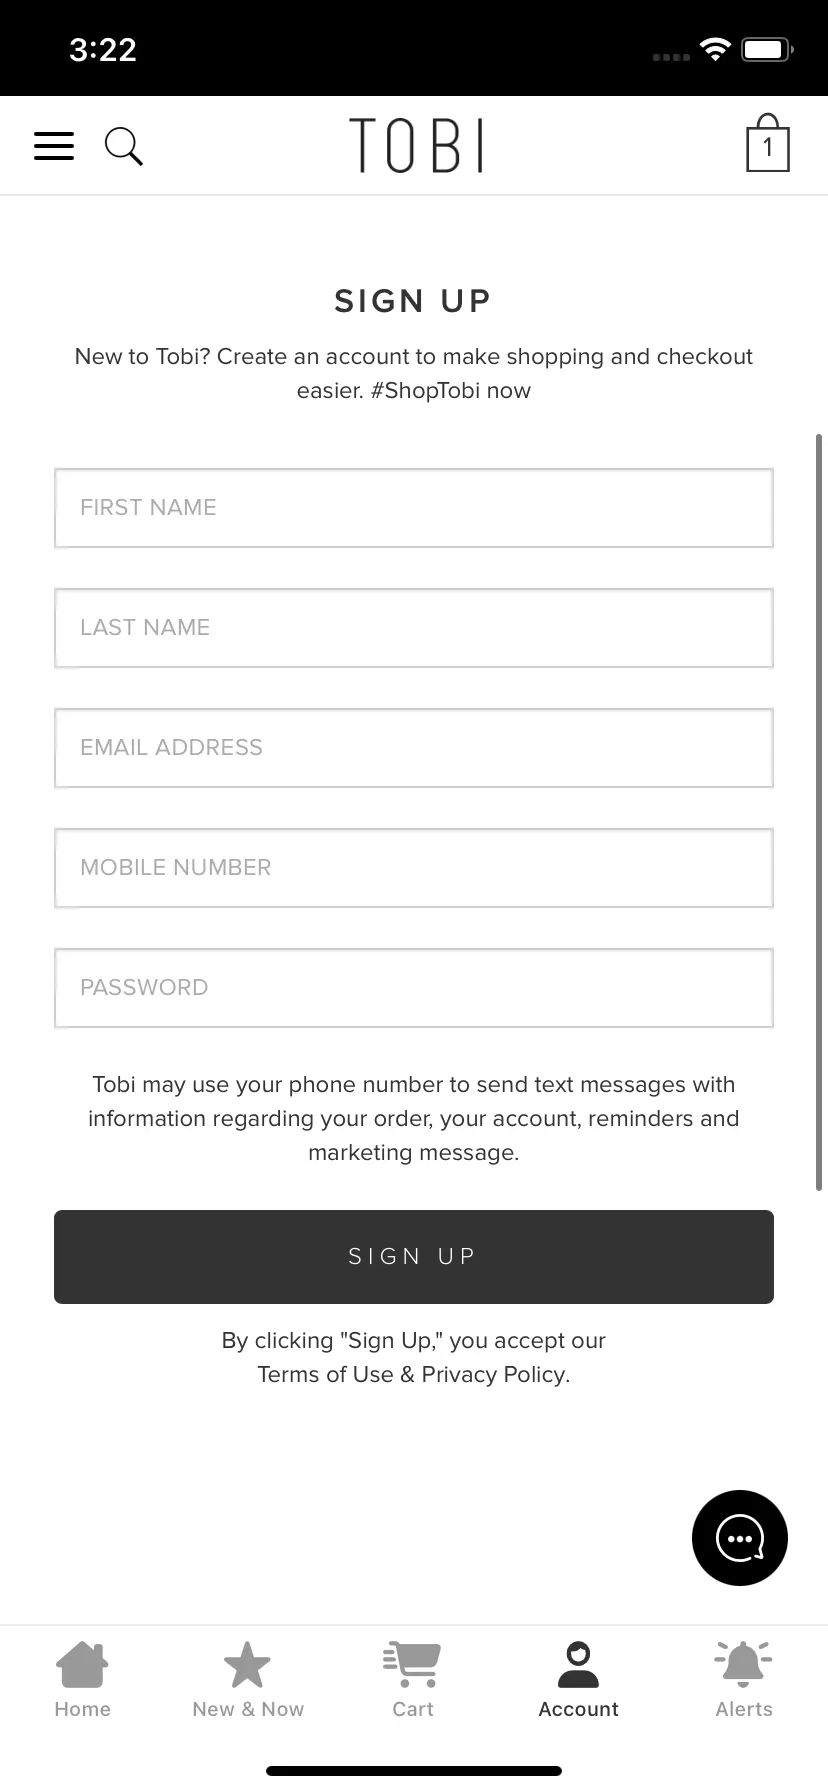Open the chat bubble support button
This screenshot has height=1792, width=828.
tap(740, 1538)
